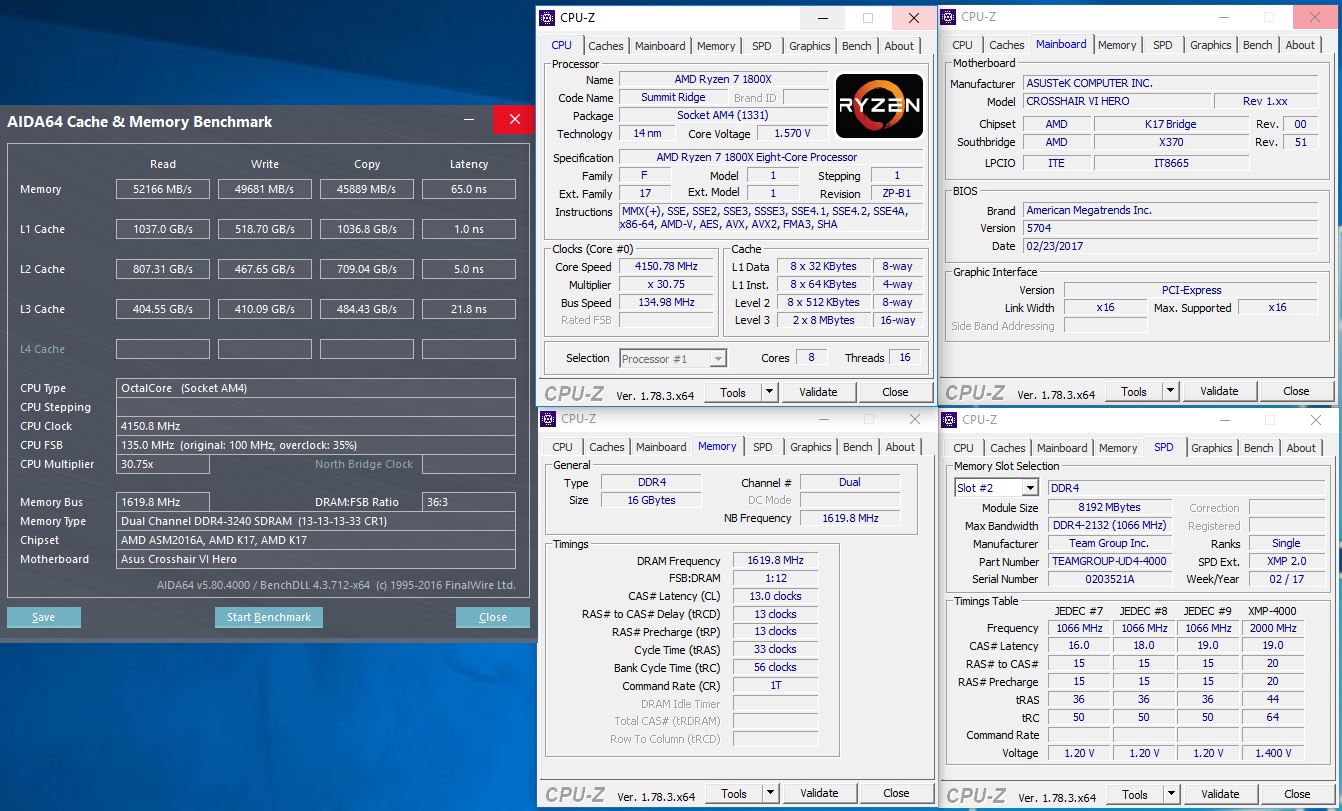The image size is (1342, 811).
Task: Open Tools dropdown arrow in Memory tab window
Action: tap(770, 793)
